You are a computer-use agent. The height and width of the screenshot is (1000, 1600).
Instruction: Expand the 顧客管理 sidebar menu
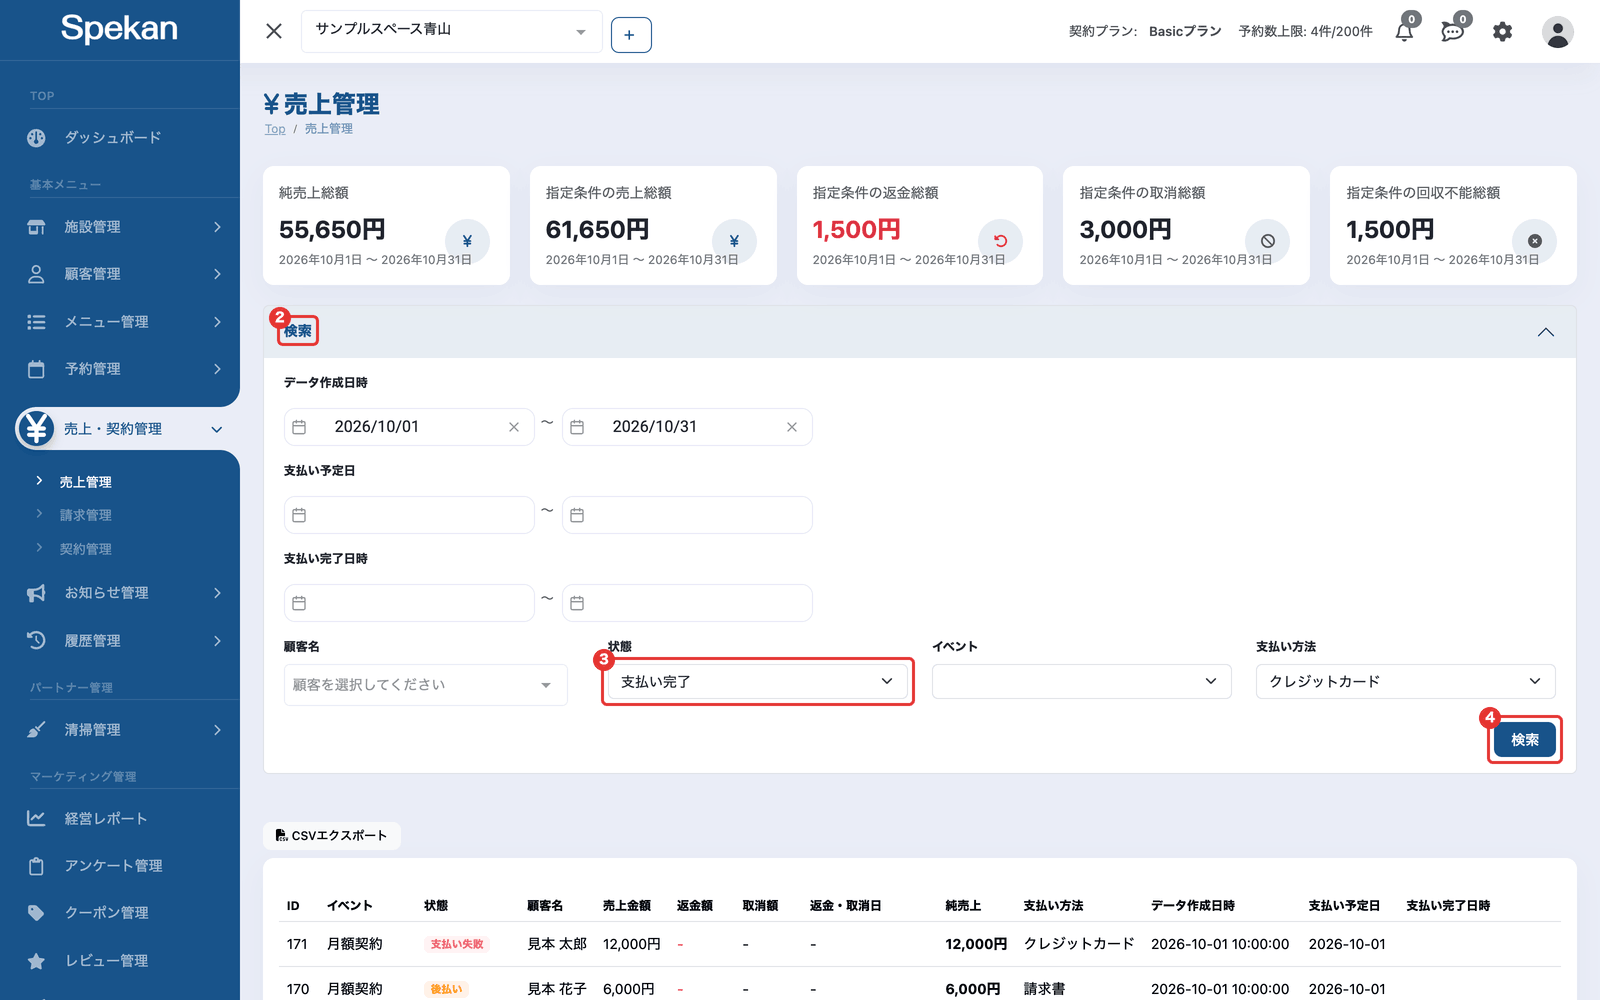pos(120,274)
